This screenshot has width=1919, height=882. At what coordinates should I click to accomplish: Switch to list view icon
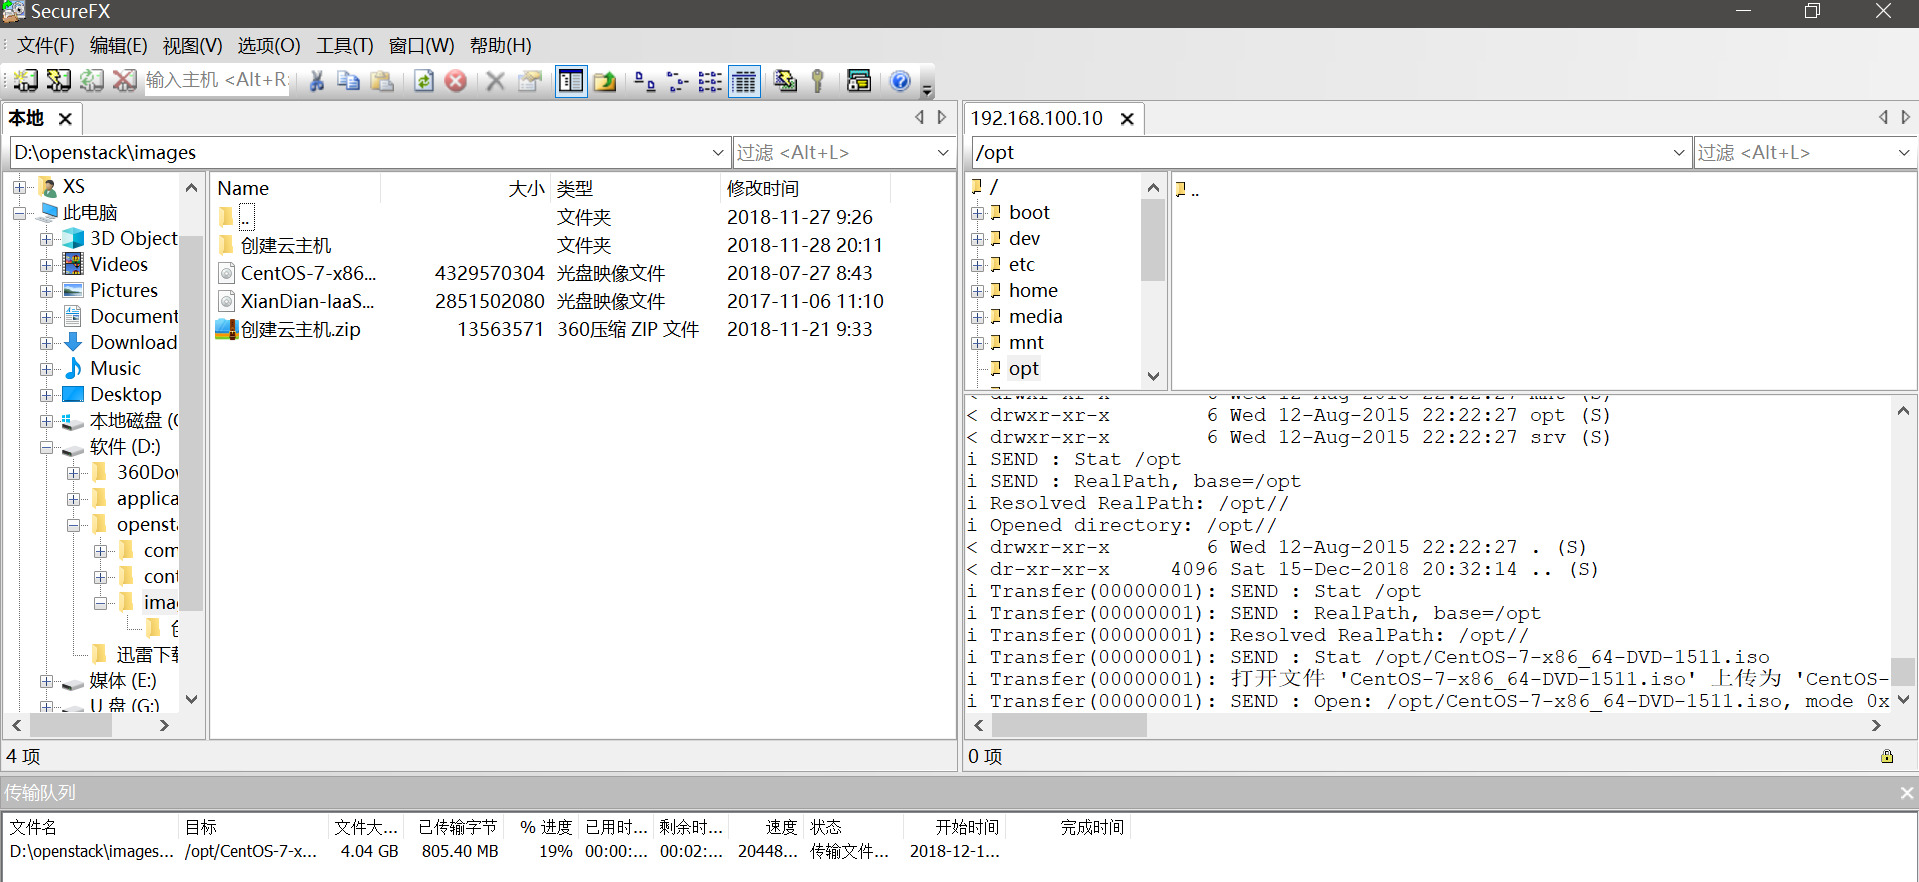click(x=710, y=81)
